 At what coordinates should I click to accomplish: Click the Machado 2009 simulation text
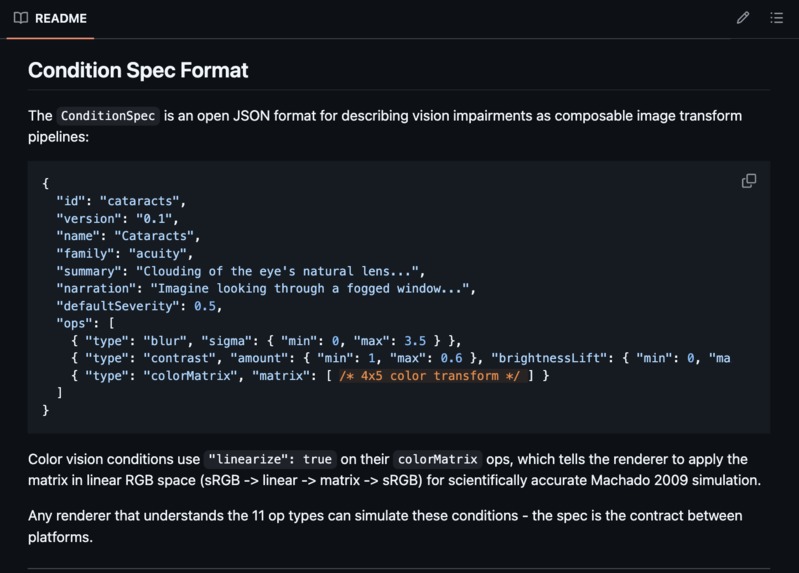(x=676, y=480)
